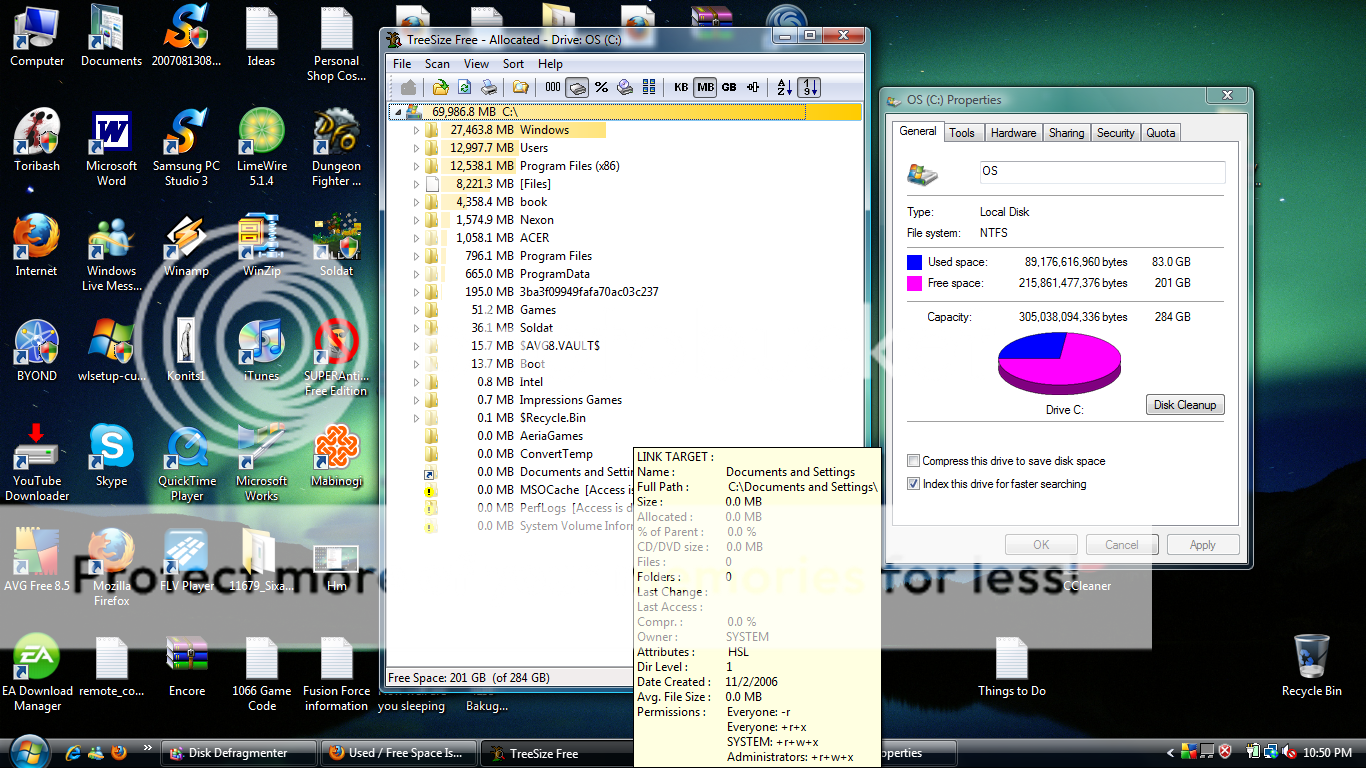Click the disk usage pie chart
The width and height of the screenshot is (1366, 768).
(x=1059, y=363)
